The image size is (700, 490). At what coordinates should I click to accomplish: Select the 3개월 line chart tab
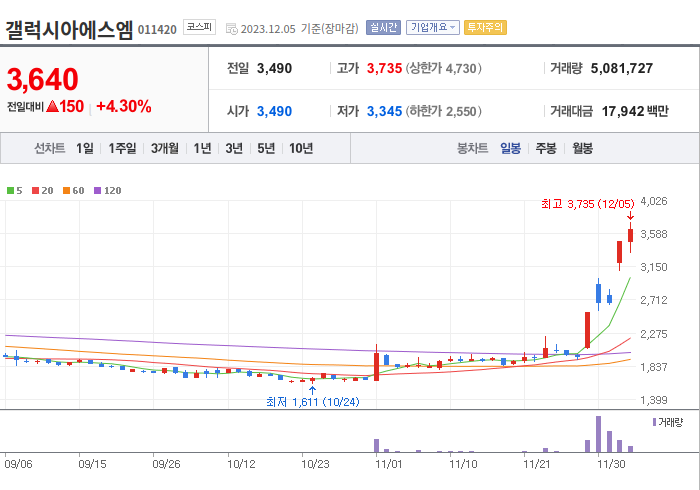[x=165, y=148]
